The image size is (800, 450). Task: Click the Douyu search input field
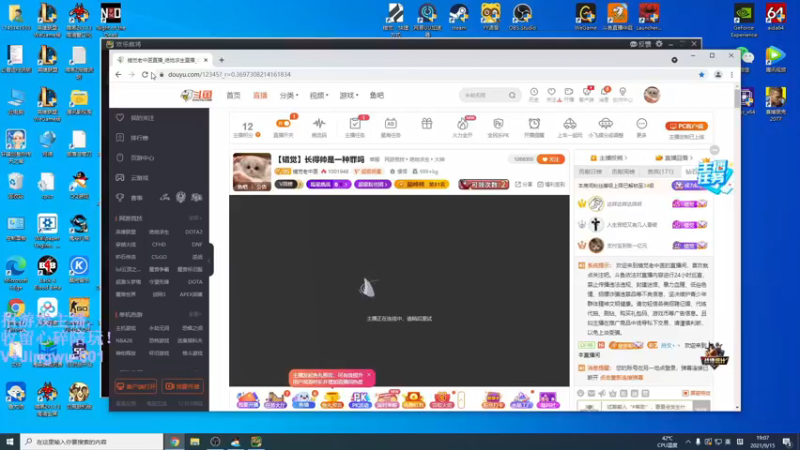coord(484,95)
